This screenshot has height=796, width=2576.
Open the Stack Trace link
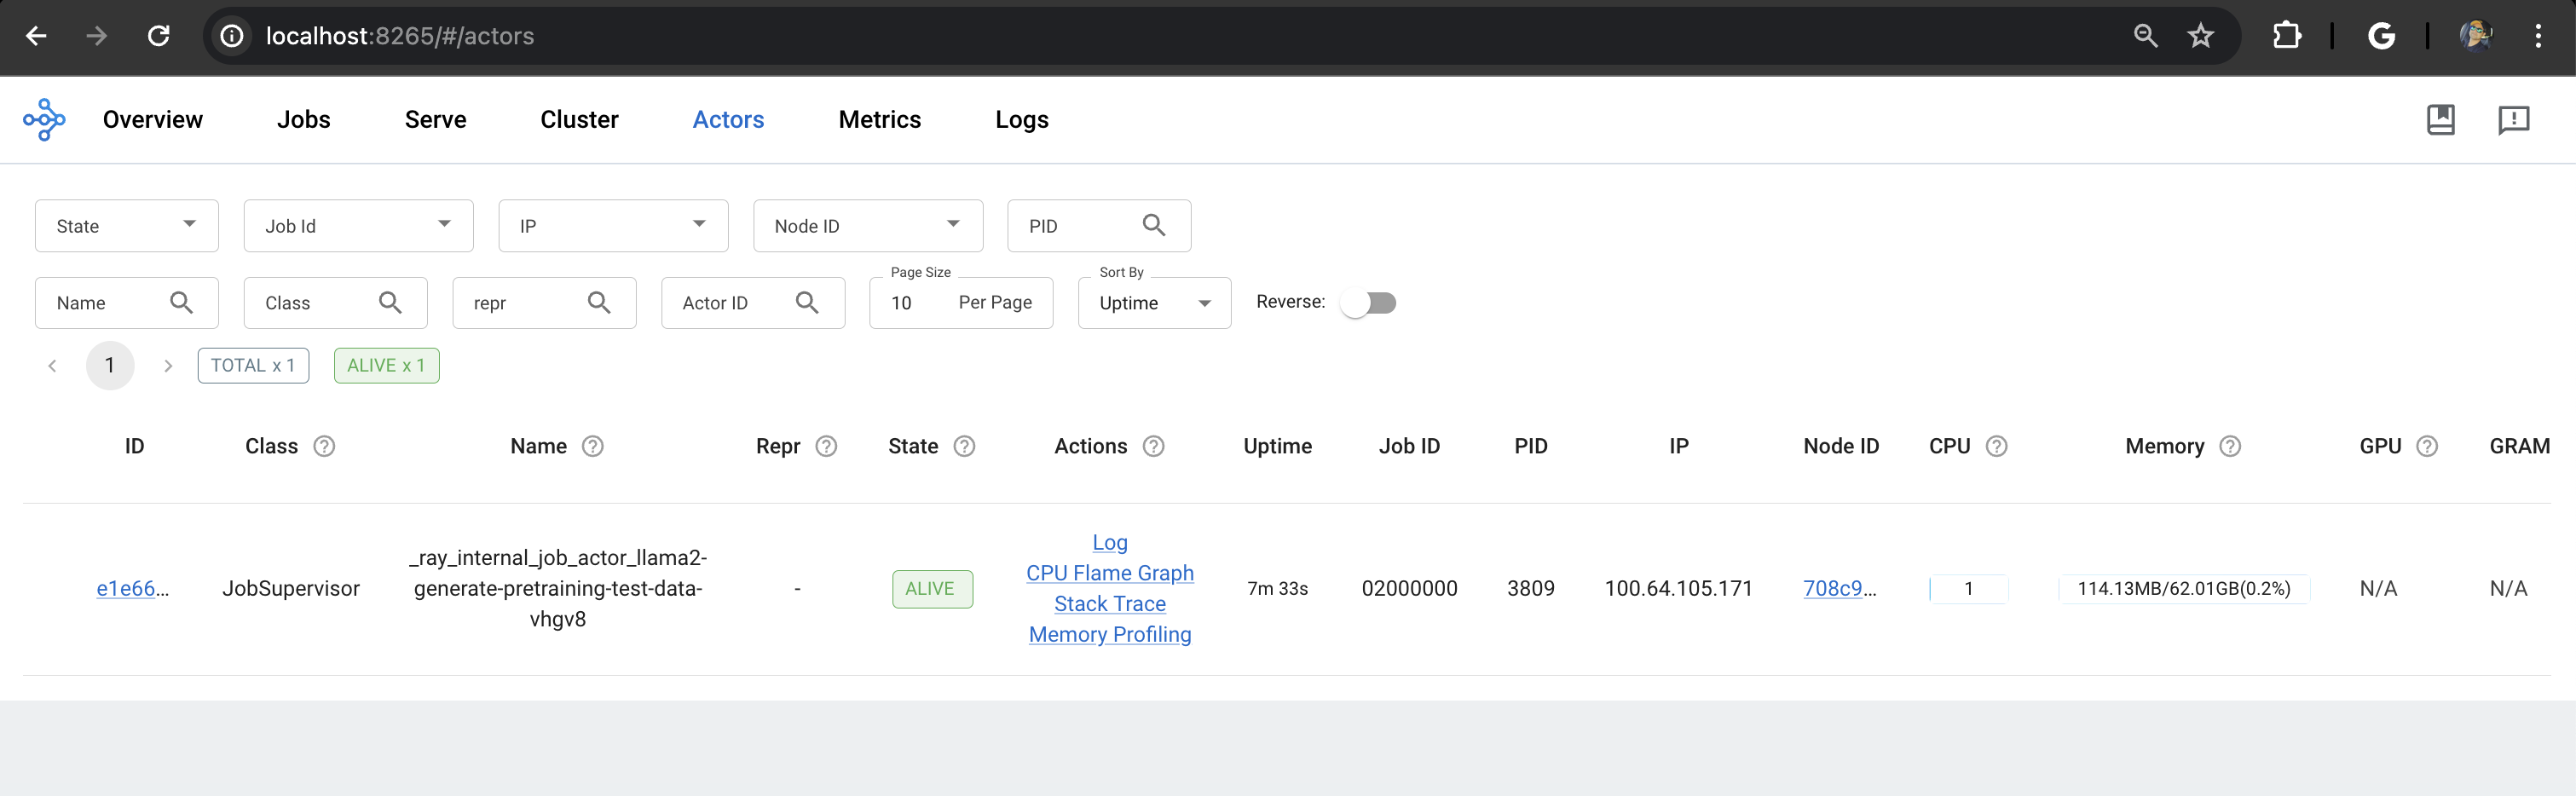1109,604
